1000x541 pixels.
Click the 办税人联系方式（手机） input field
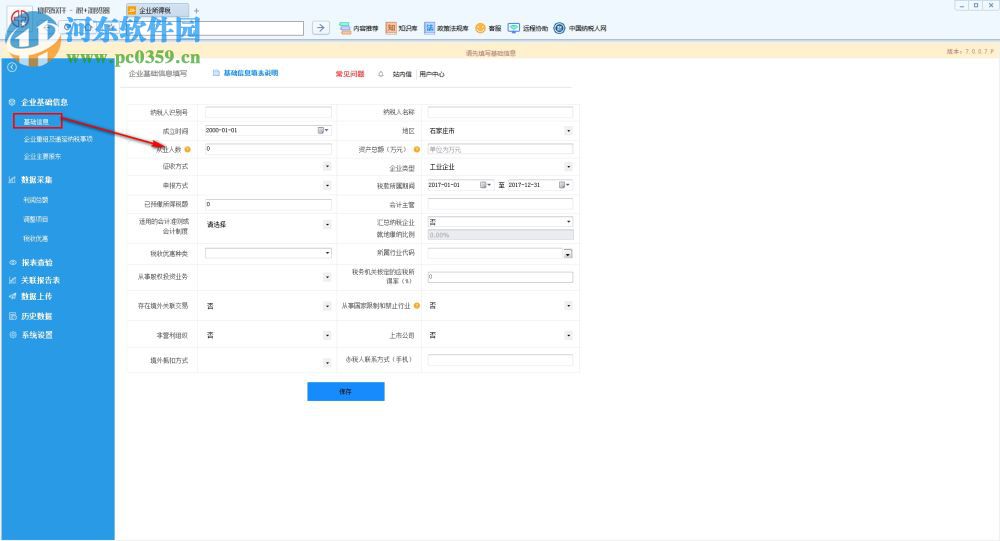pos(500,360)
